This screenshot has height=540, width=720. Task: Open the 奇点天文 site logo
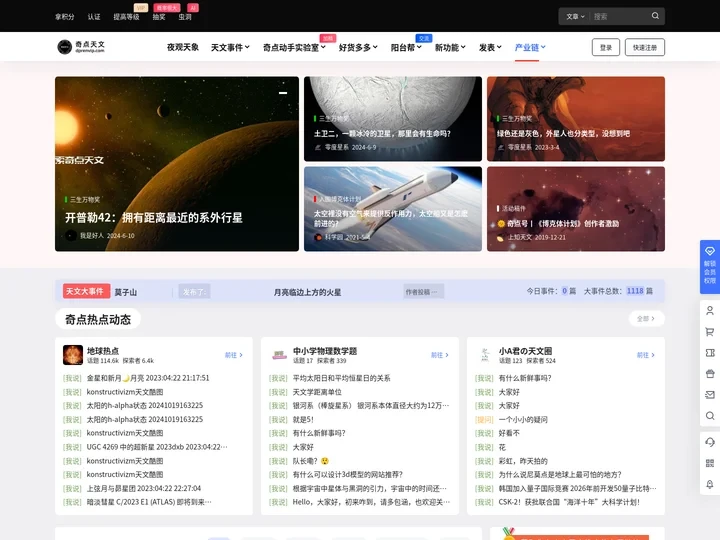coord(81,47)
